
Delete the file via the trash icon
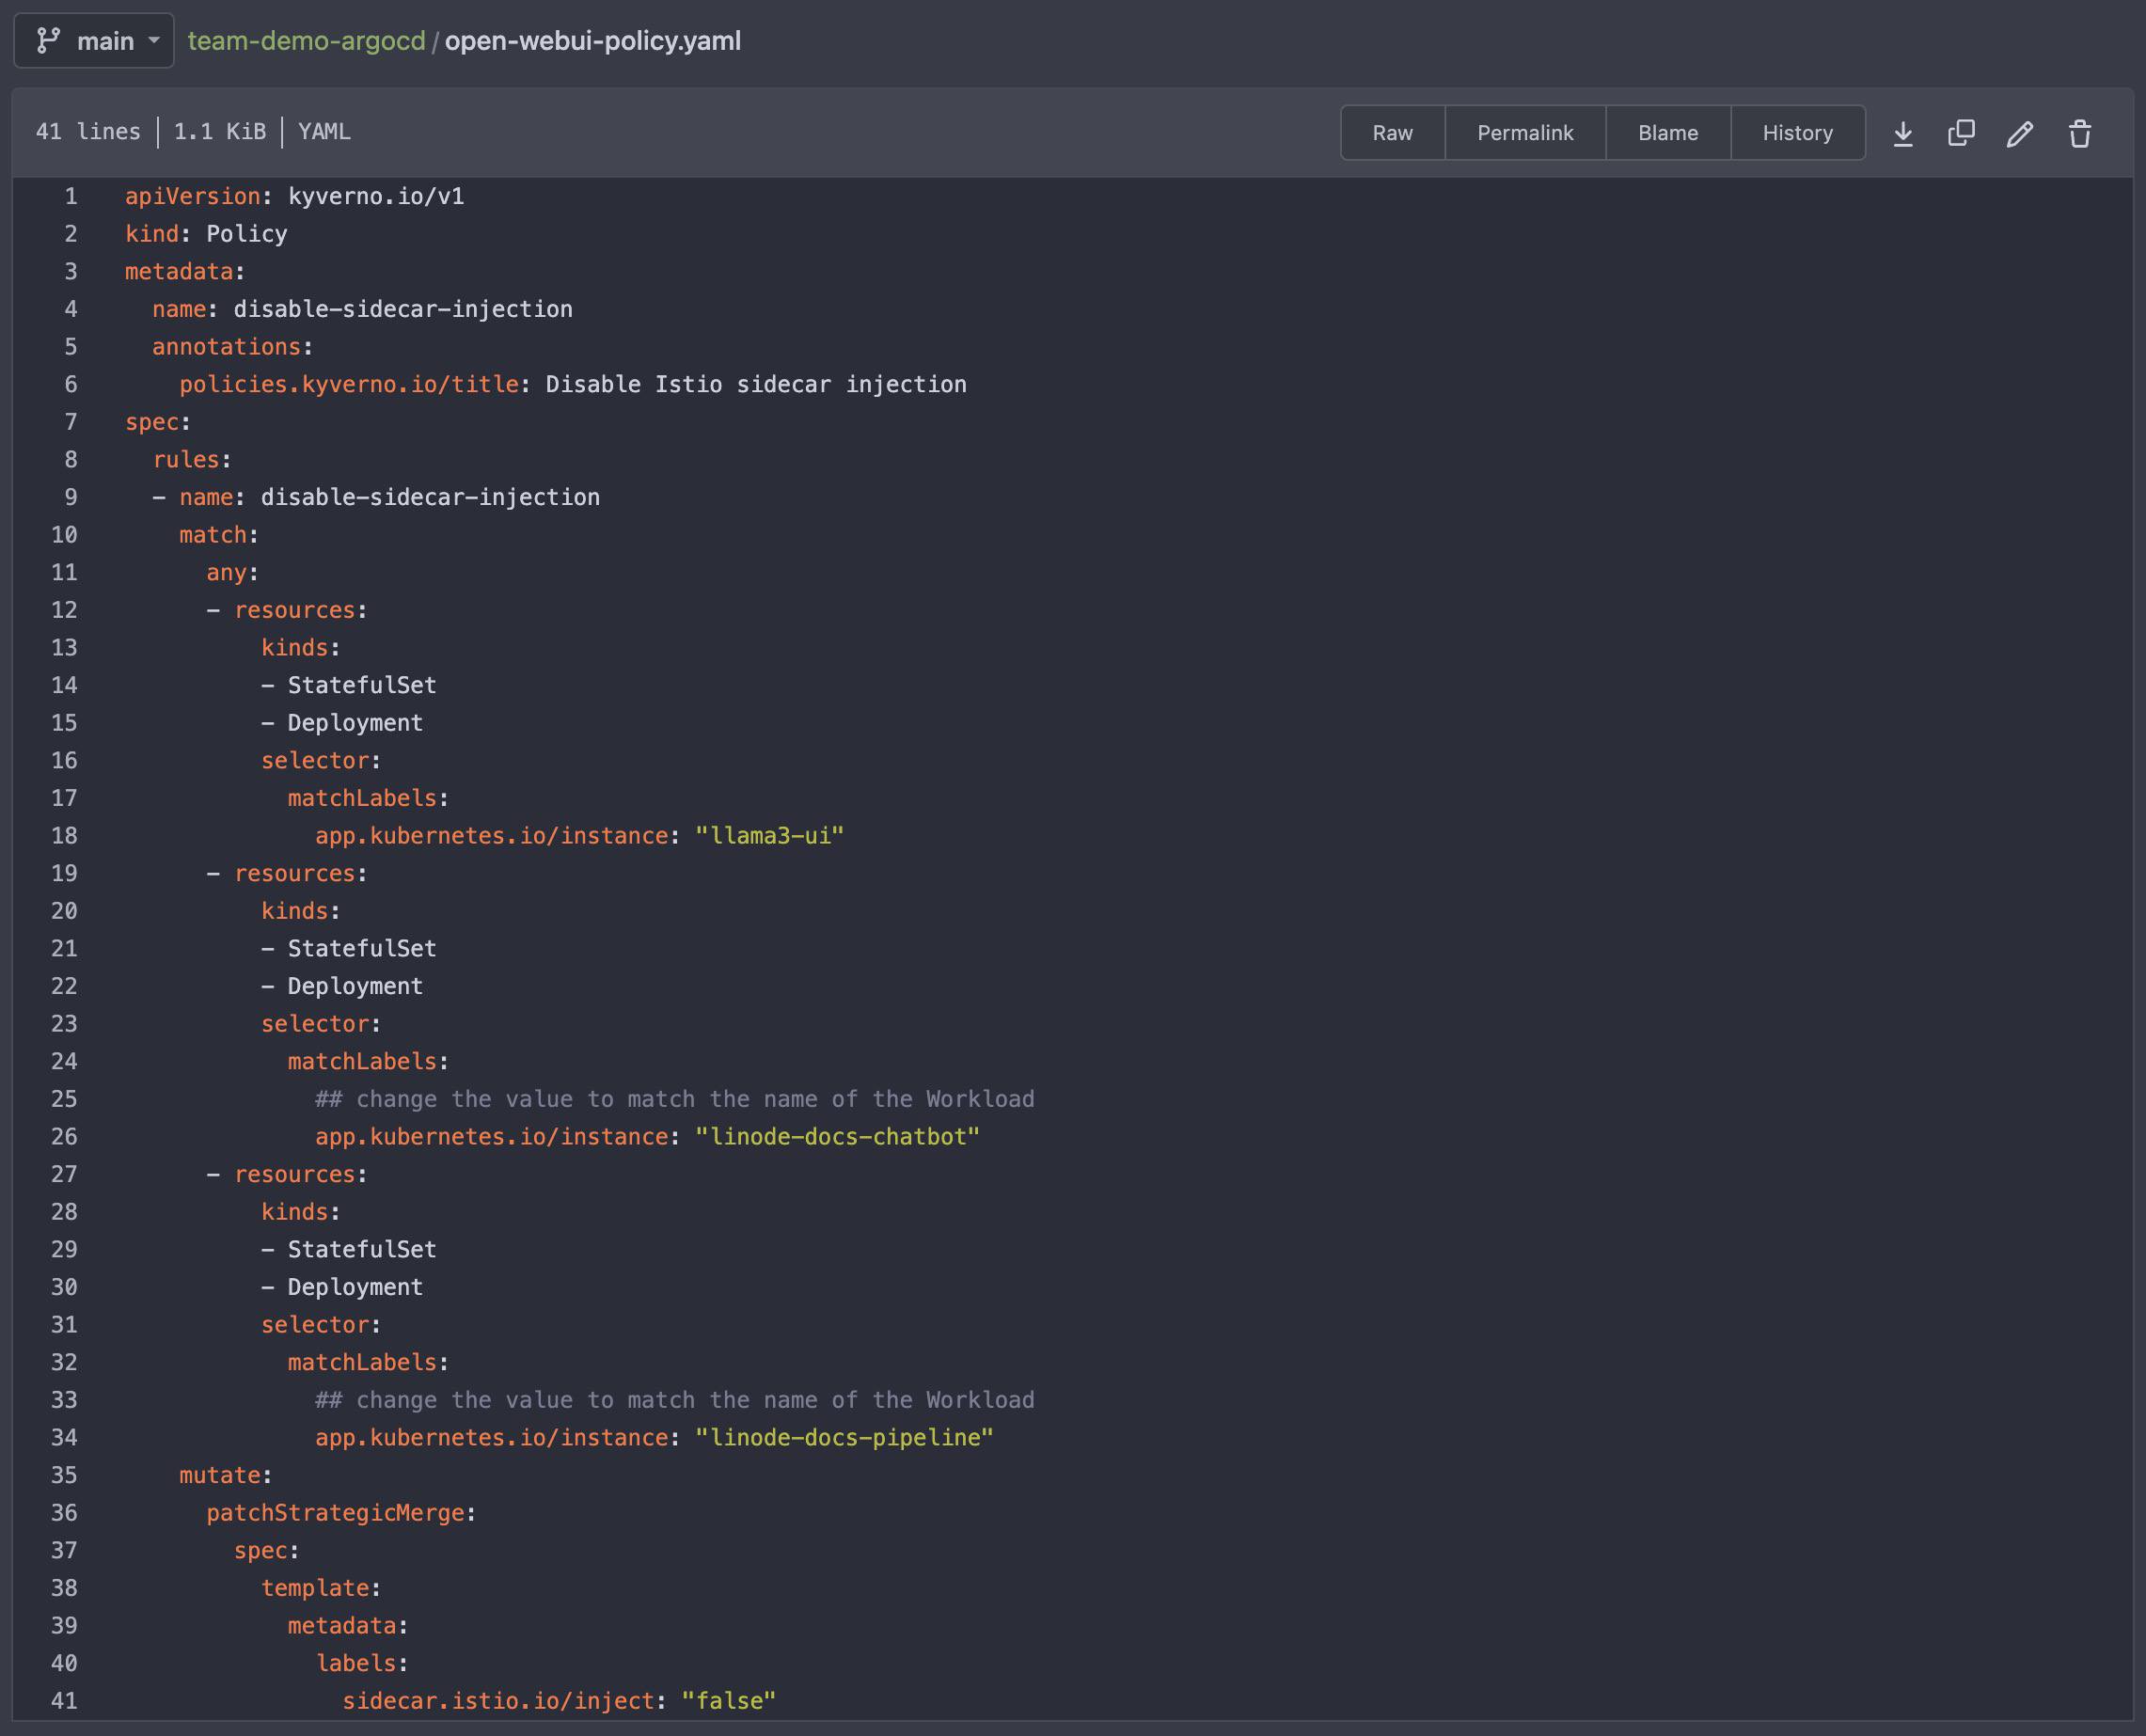coord(2080,133)
